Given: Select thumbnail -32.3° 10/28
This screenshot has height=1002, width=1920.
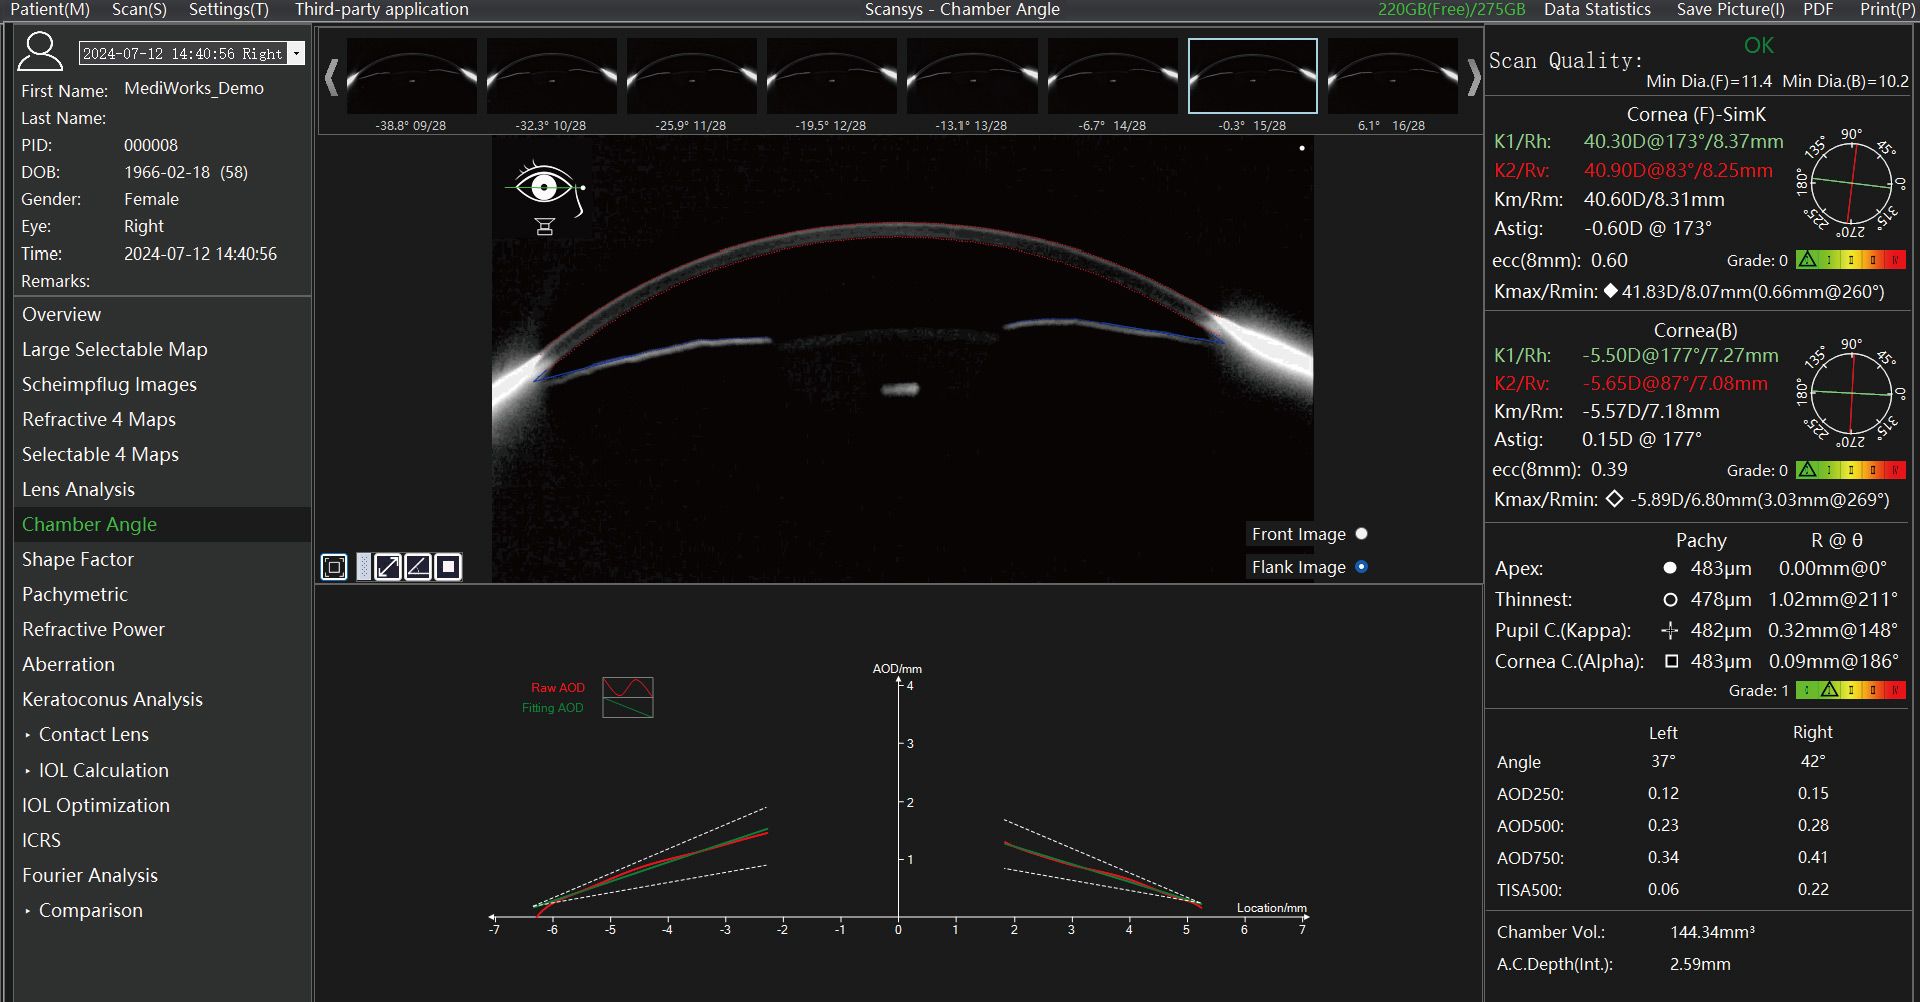Looking at the screenshot, I should [x=551, y=77].
